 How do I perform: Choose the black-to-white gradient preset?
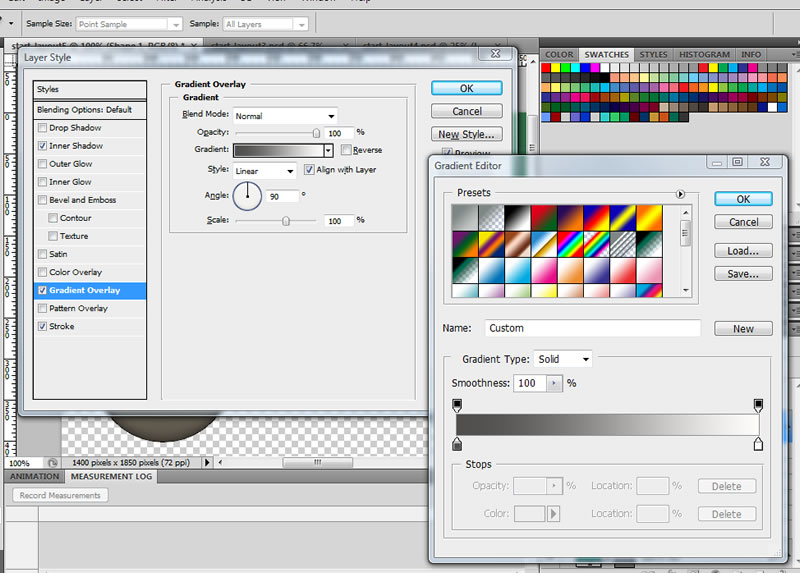pyautogui.click(x=517, y=218)
